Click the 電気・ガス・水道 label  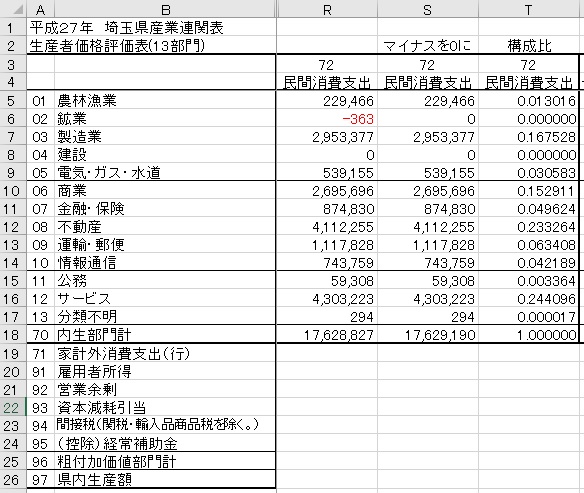[x=109, y=173]
